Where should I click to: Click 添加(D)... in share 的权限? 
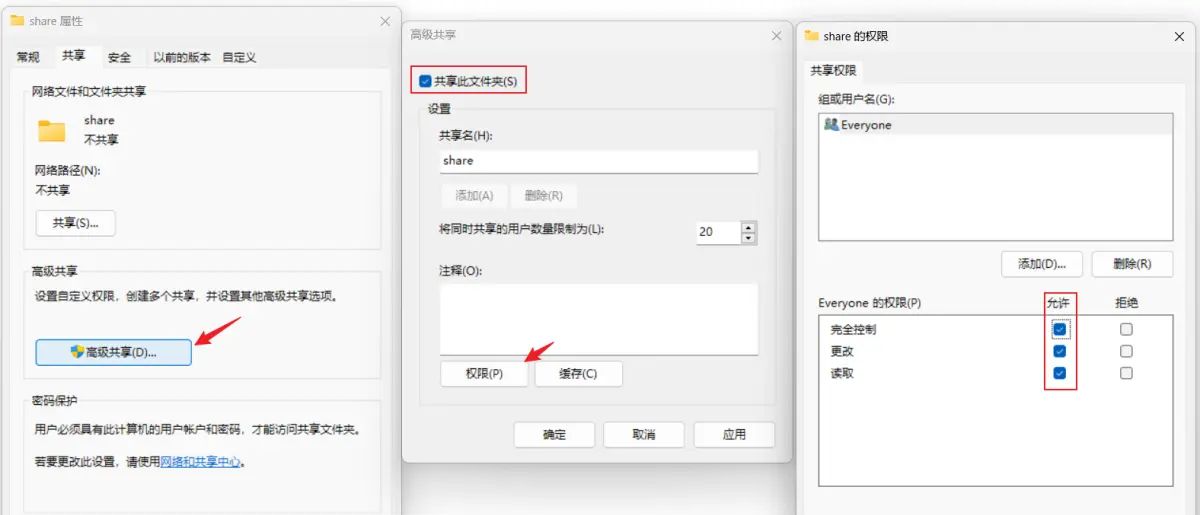coord(1041,264)
